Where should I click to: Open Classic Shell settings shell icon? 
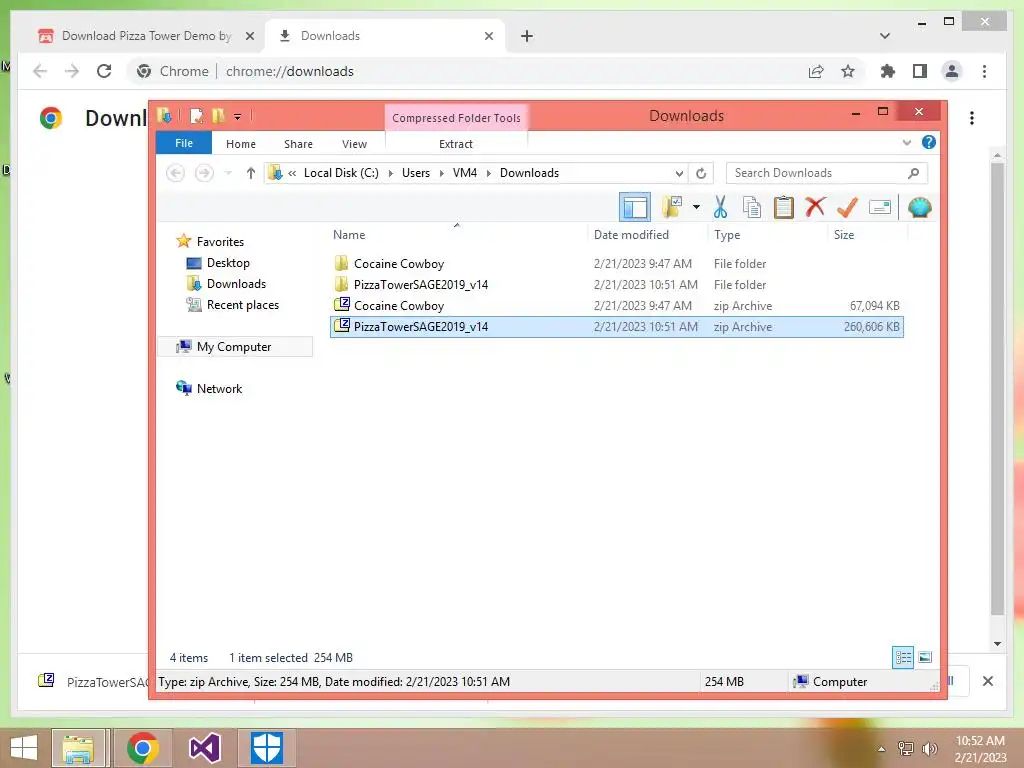[920, 208]
